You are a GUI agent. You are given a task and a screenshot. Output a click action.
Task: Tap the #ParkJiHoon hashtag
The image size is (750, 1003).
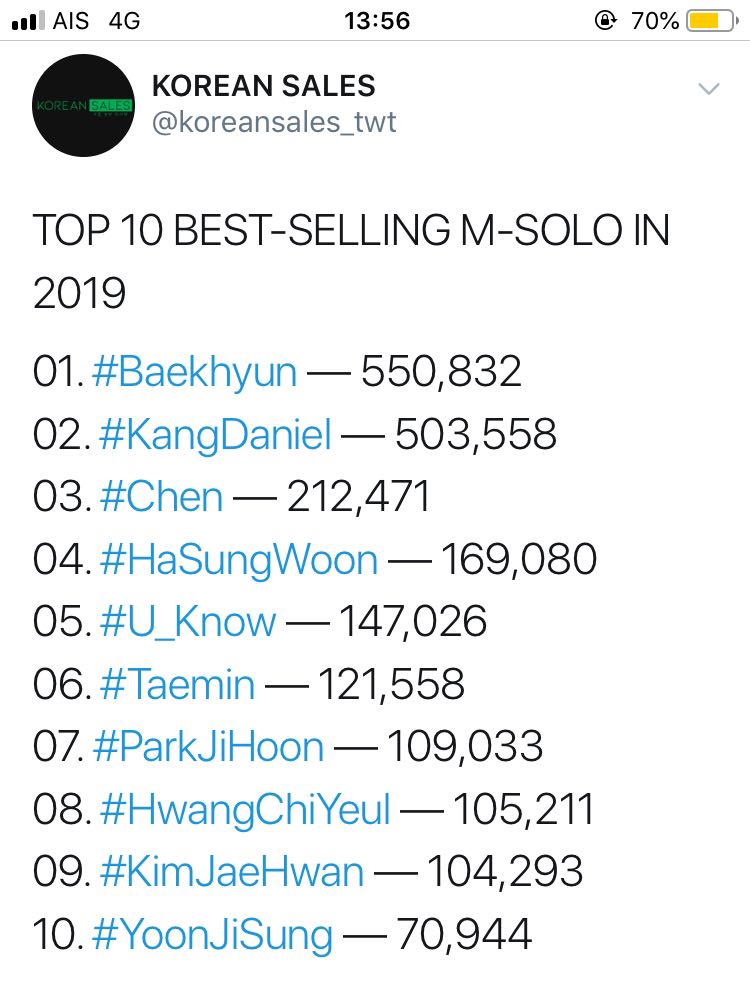pos(208,746)
